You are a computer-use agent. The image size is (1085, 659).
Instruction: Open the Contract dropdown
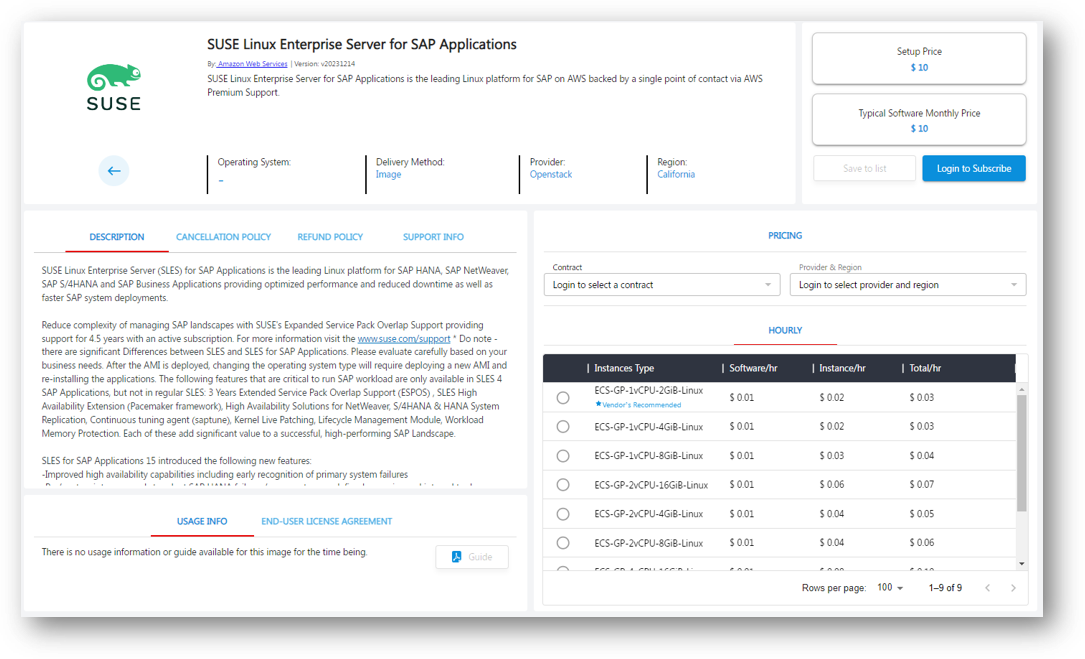coord(662,285)
